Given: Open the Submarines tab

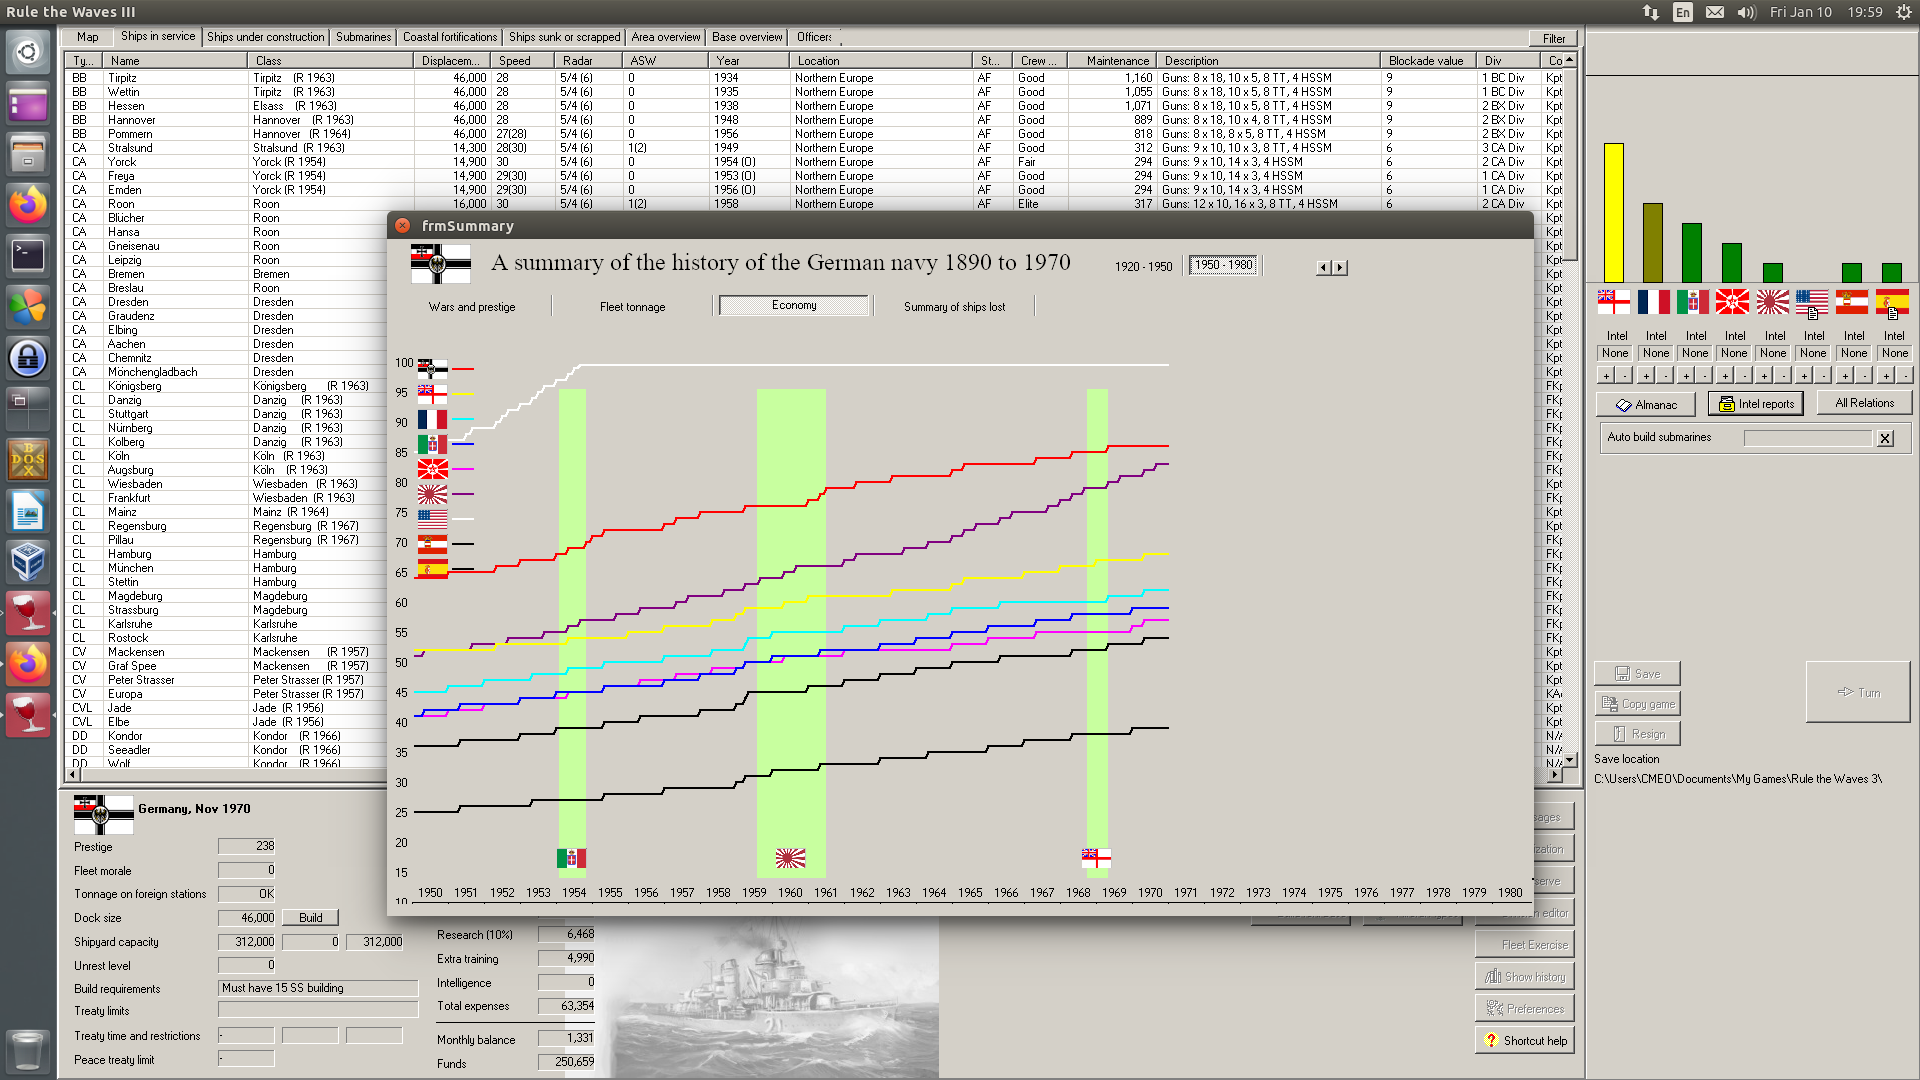Looking at the screenshot, I should point(363,37).
